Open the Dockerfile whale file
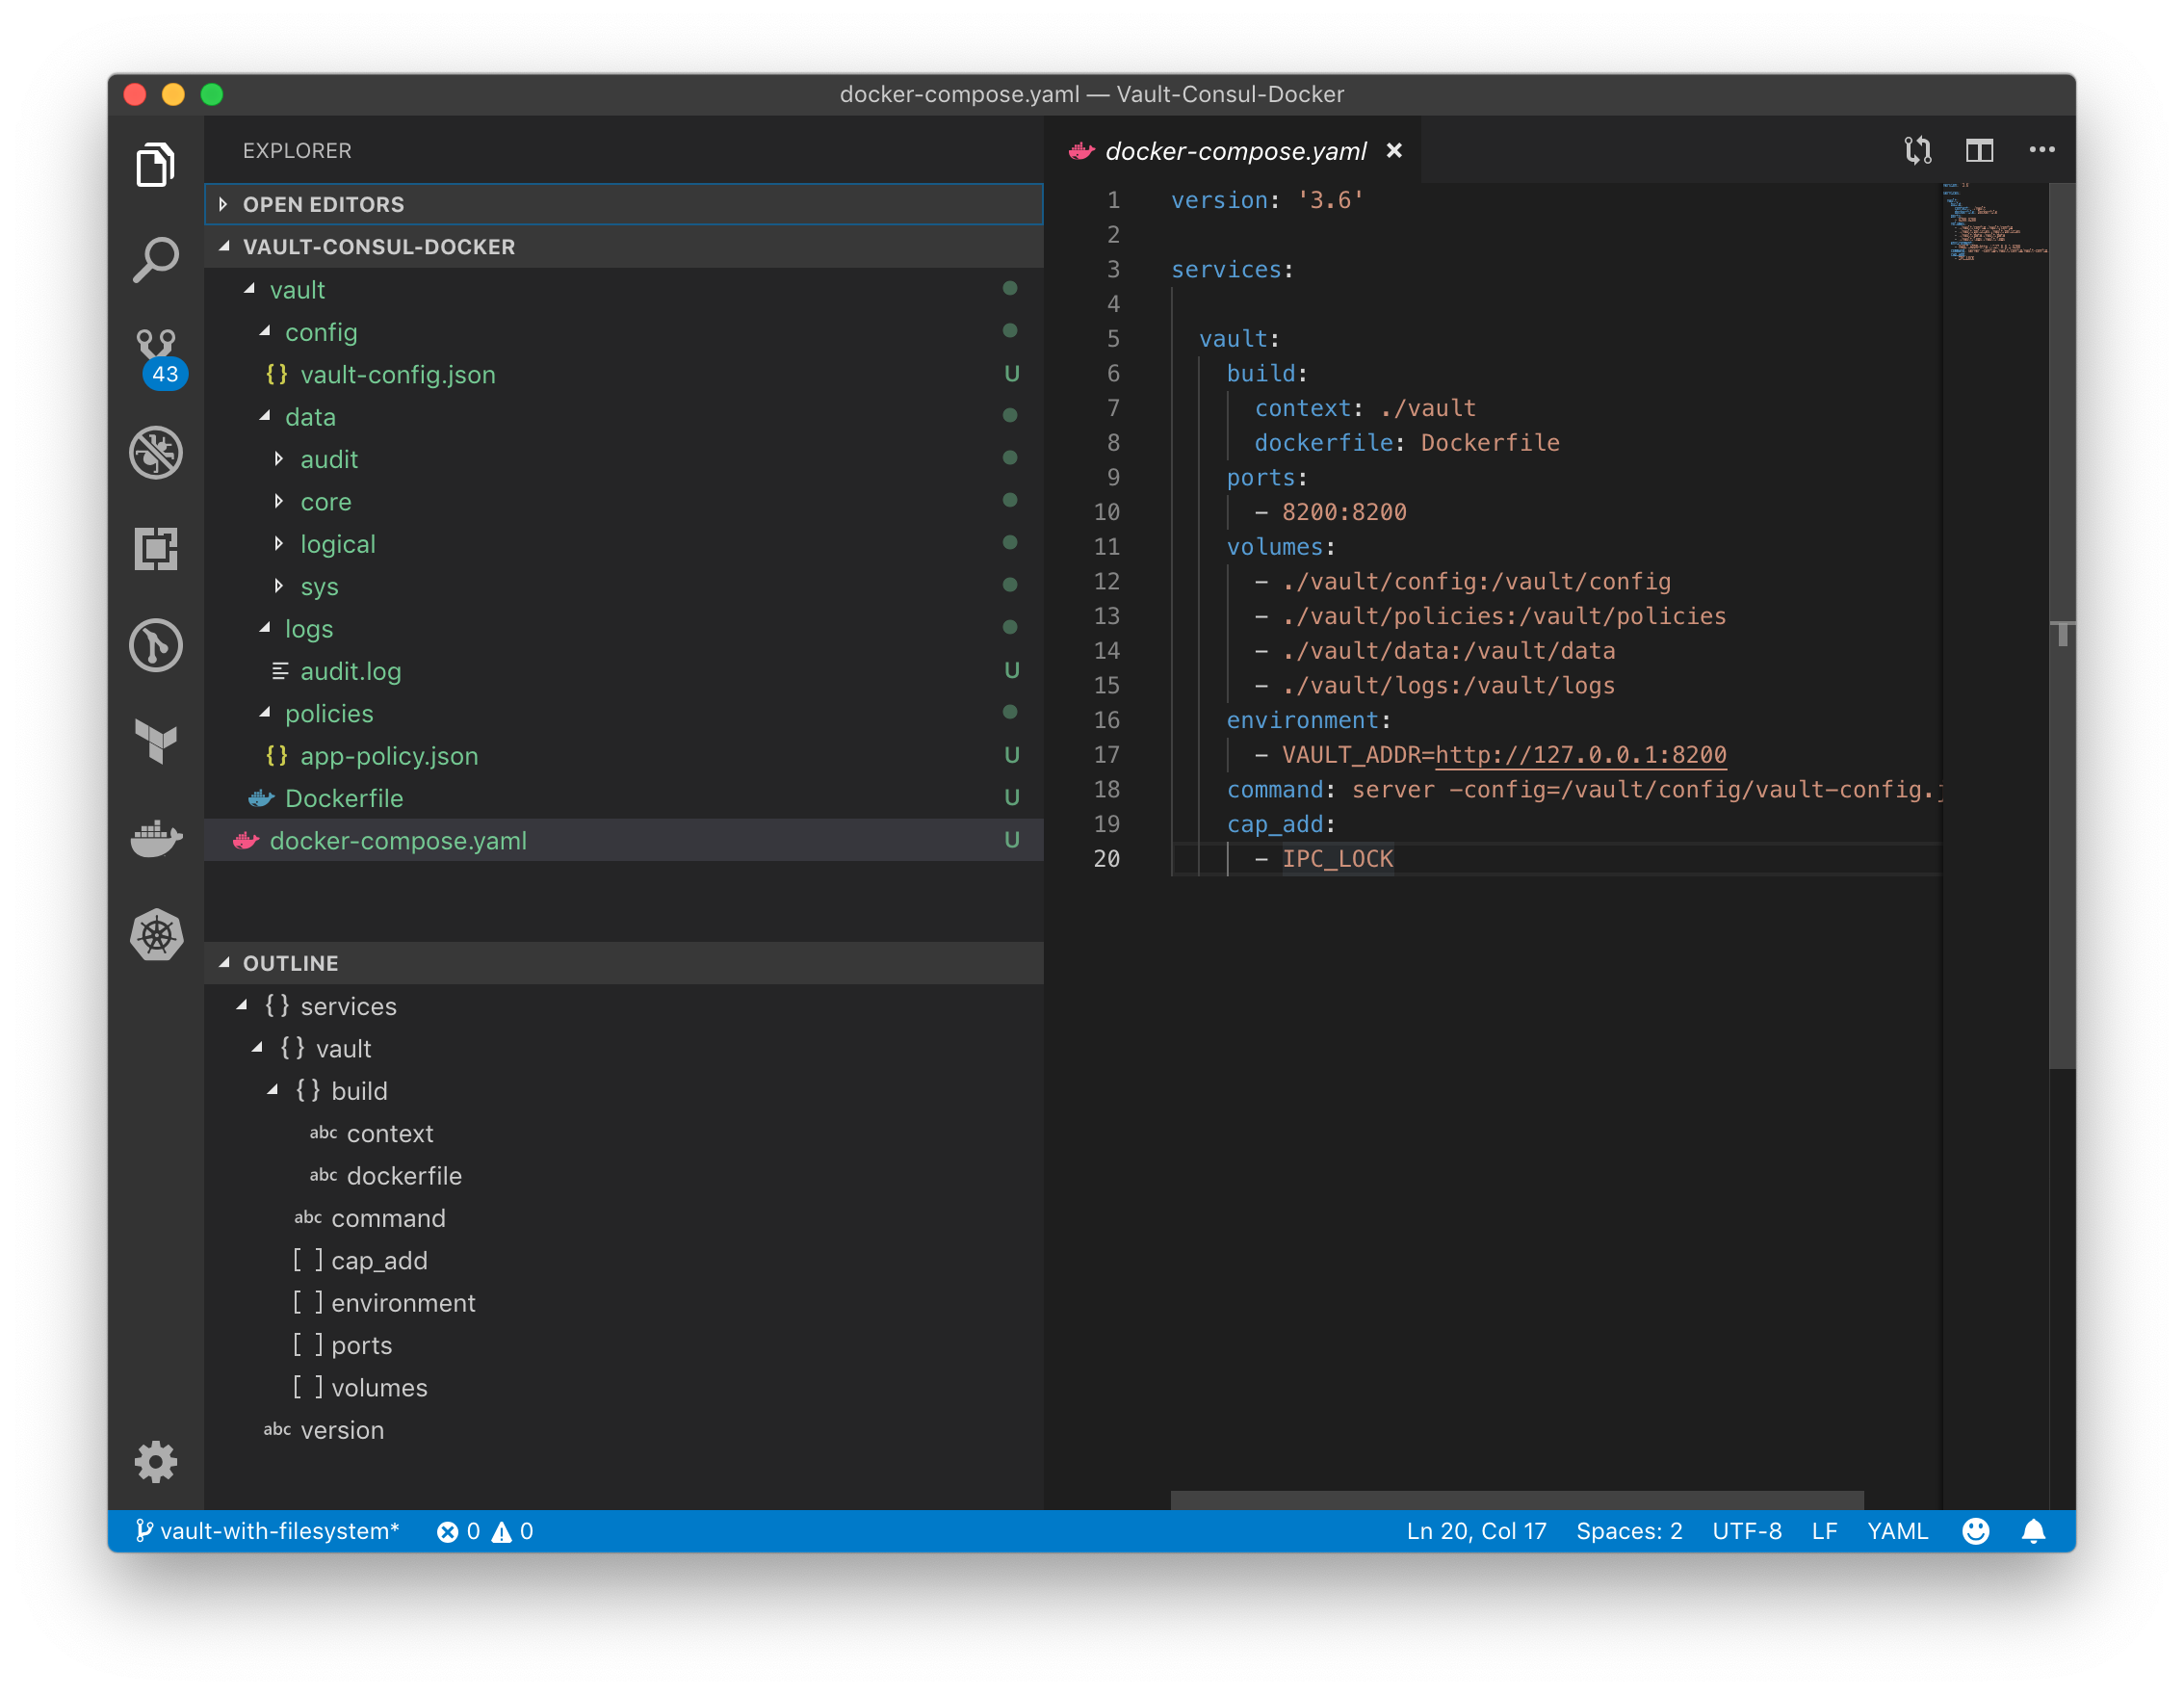 624,798
